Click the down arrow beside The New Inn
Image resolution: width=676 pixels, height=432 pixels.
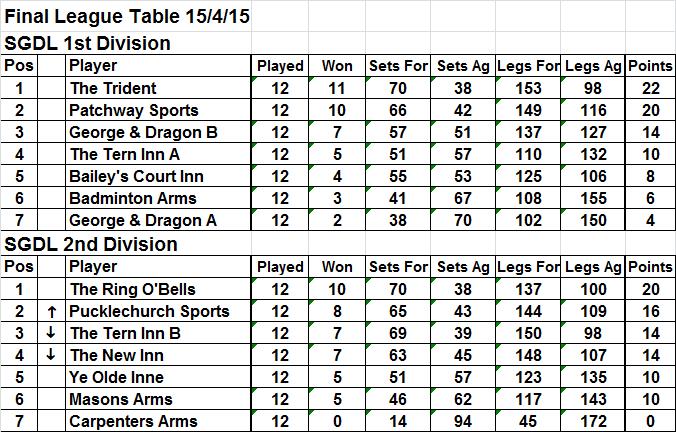[x=50, y=355]
